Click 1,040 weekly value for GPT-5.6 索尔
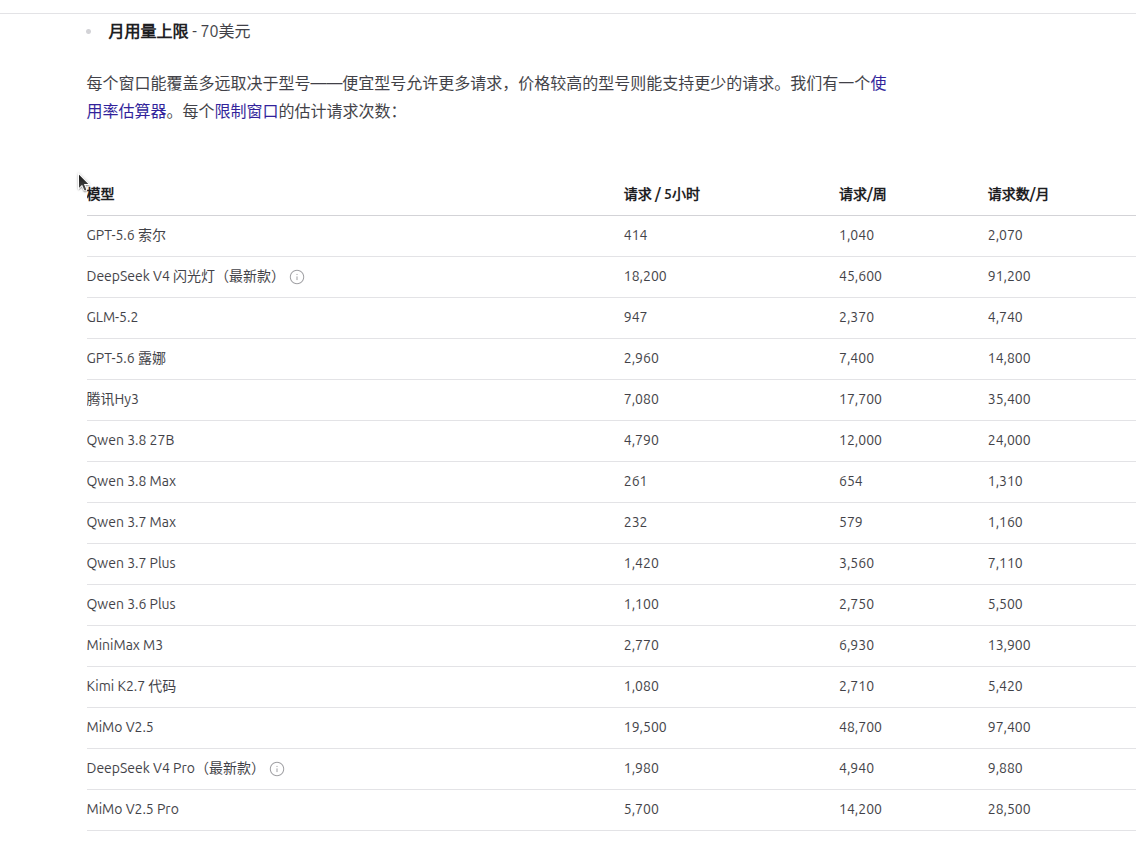The width and height of the screenshot is (1136, 842). pyautogui.click(x=856, y=235)
